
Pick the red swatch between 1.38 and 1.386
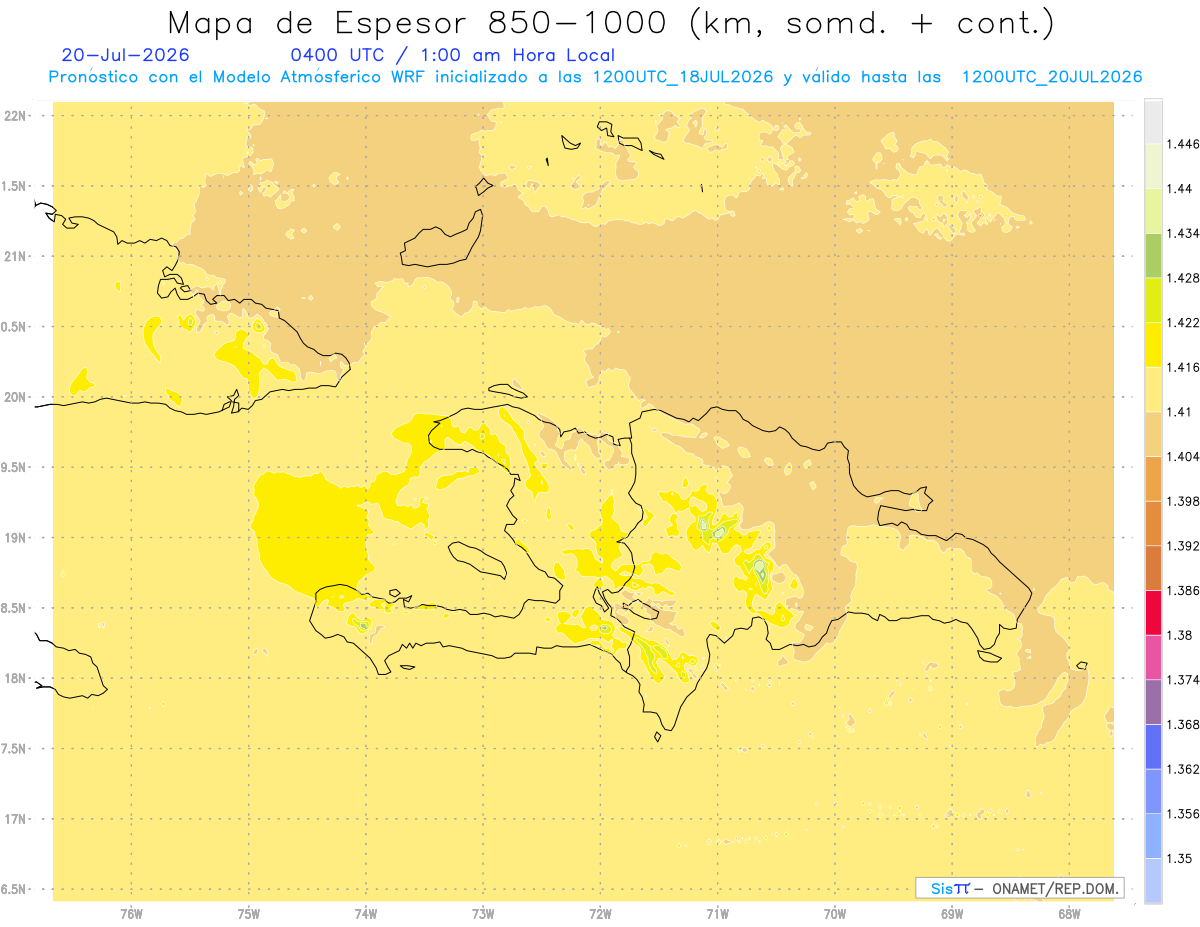click(1153, 612)
